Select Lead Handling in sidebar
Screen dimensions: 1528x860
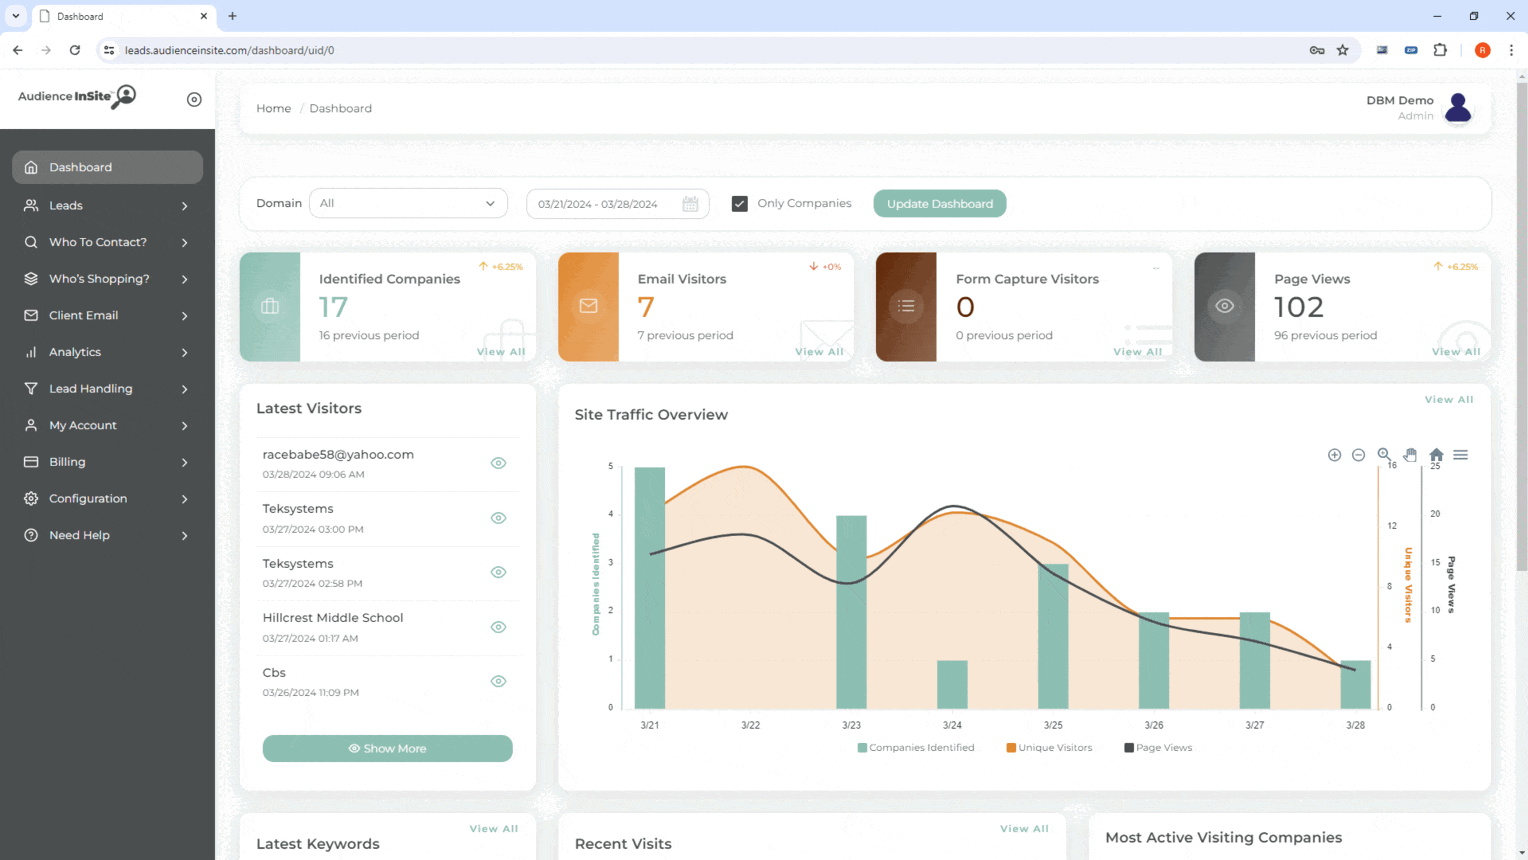click(x=107, y=389)
